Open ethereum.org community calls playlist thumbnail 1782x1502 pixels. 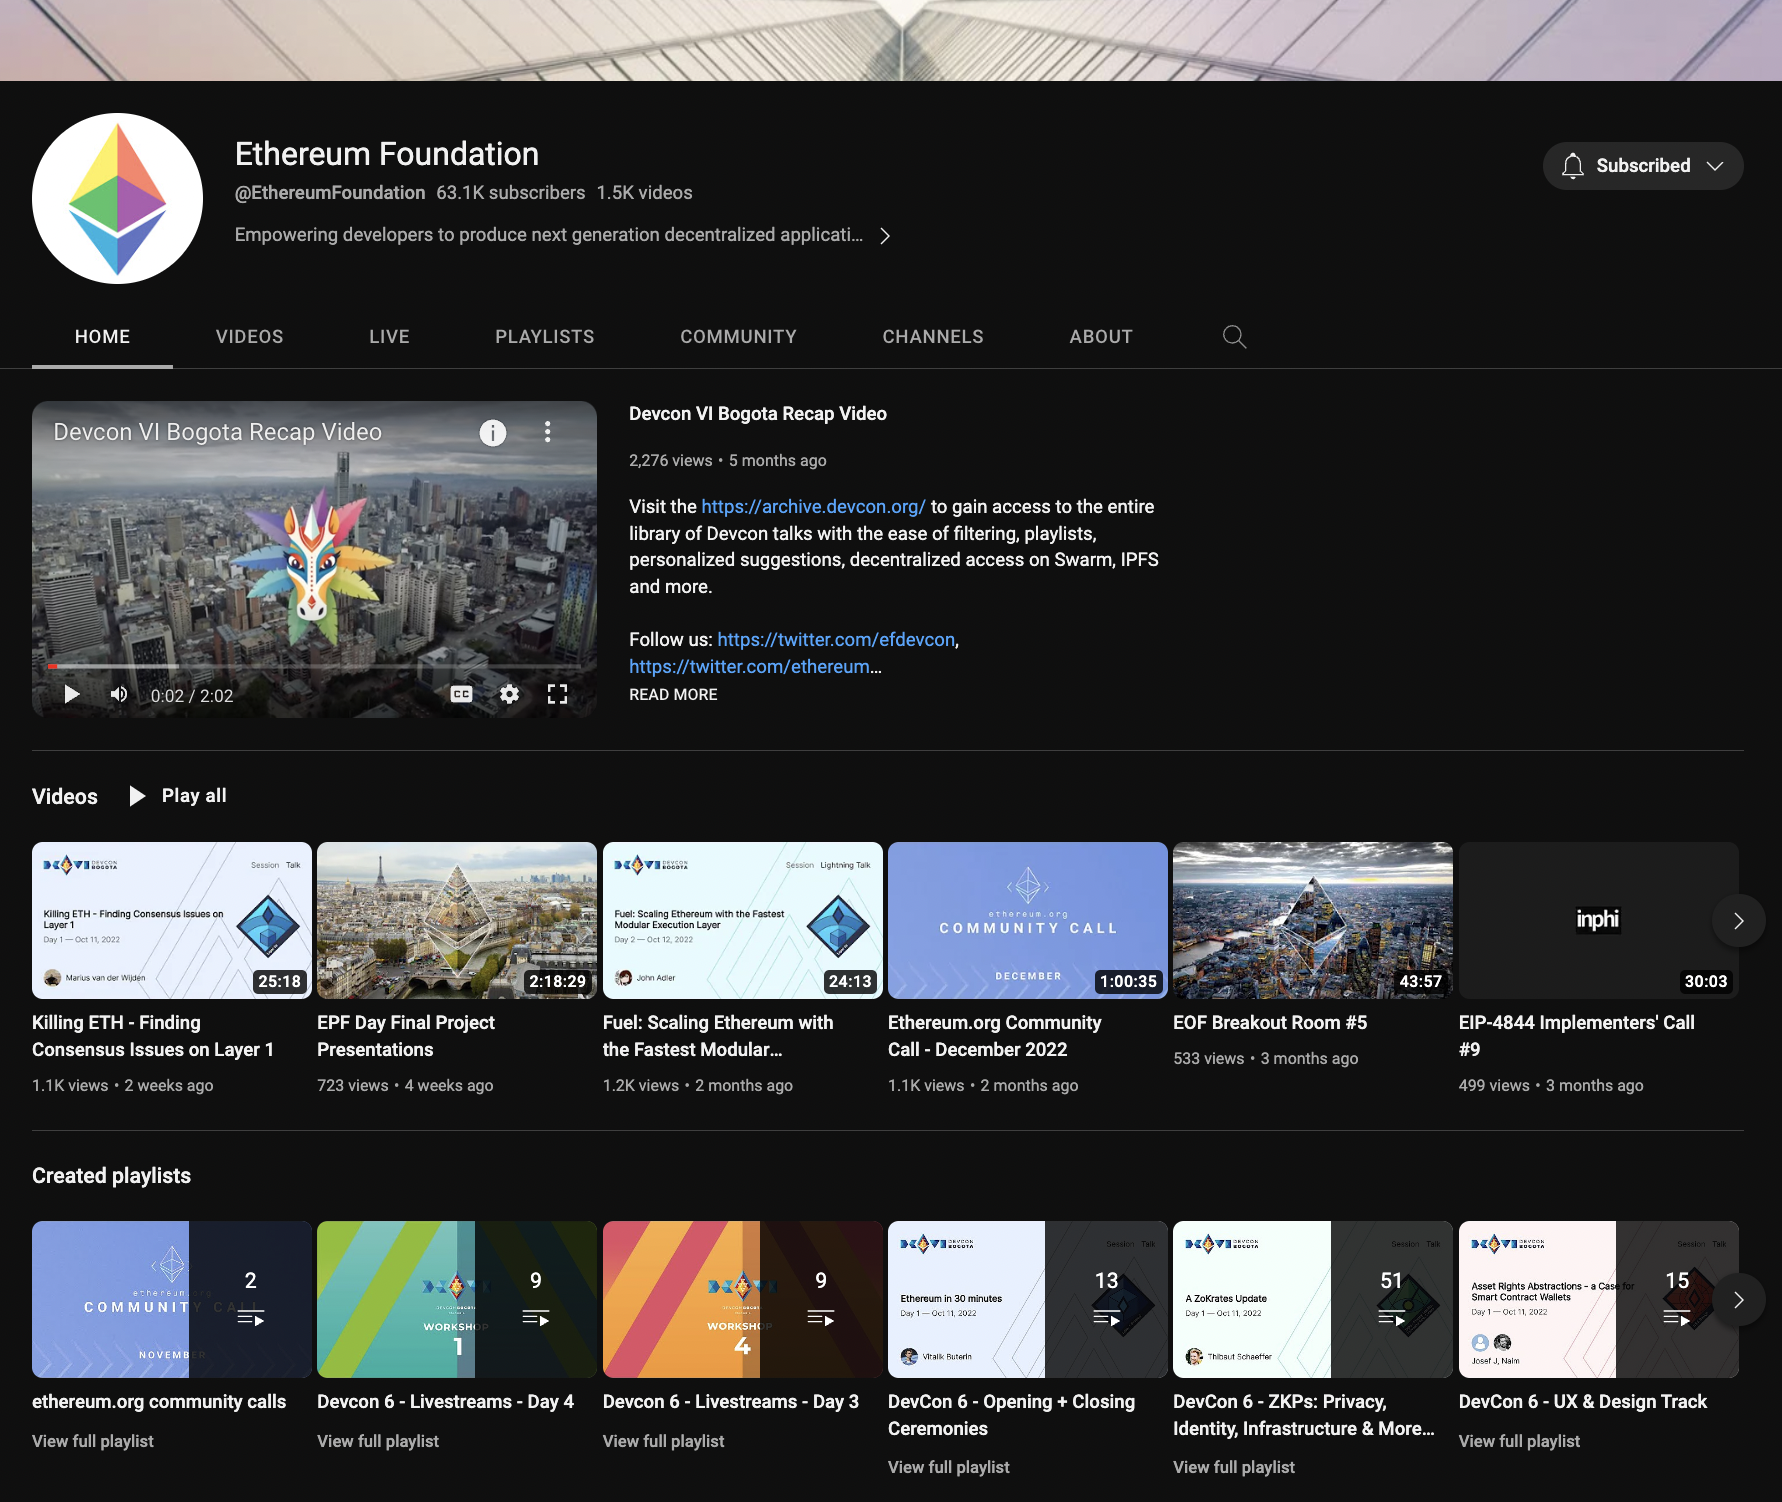click(x=172, y=1299)
